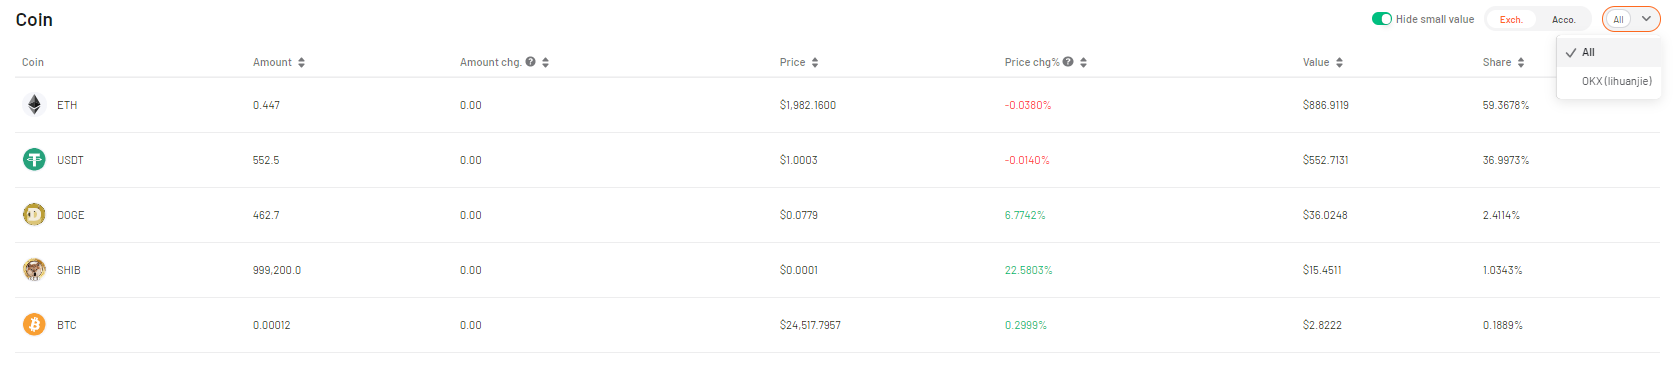
Task: Sort by Share column arrows
Action: click(x=1521, y=62)
